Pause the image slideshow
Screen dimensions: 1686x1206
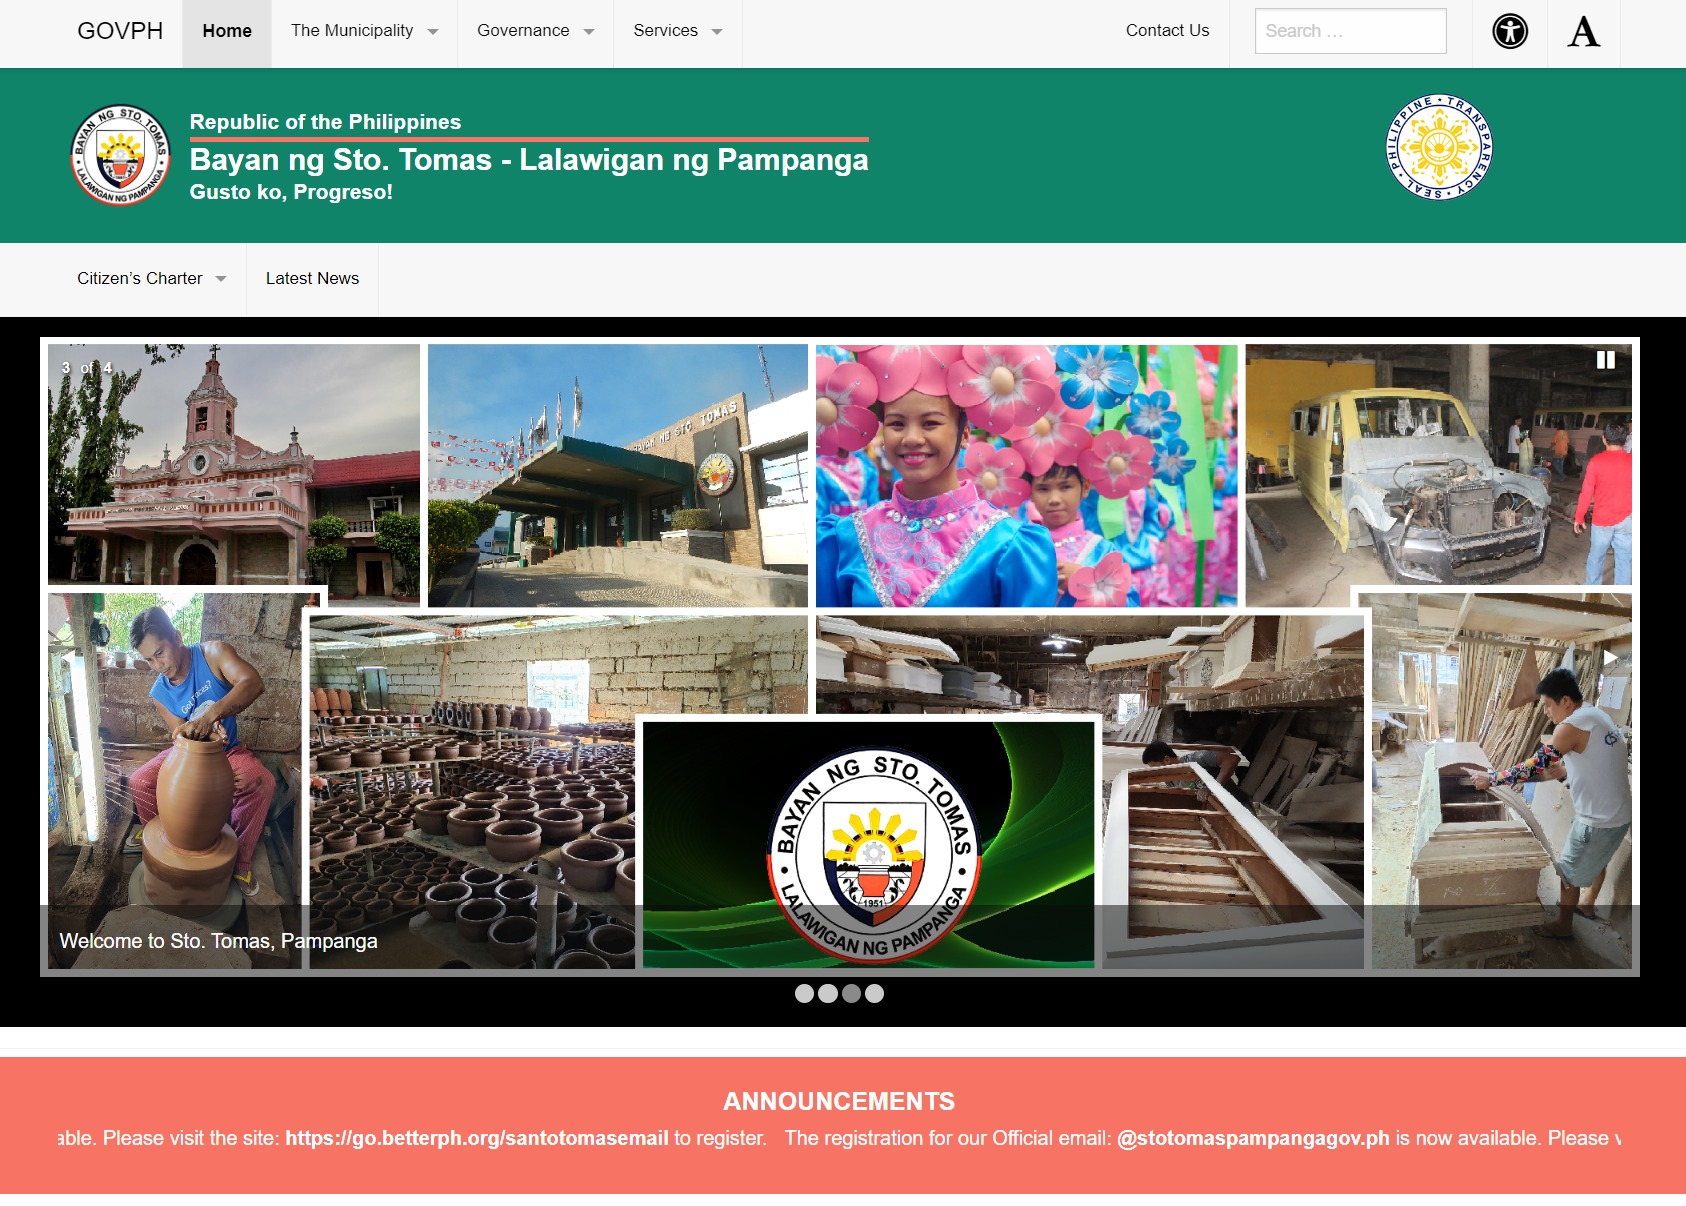point(1605,360)
